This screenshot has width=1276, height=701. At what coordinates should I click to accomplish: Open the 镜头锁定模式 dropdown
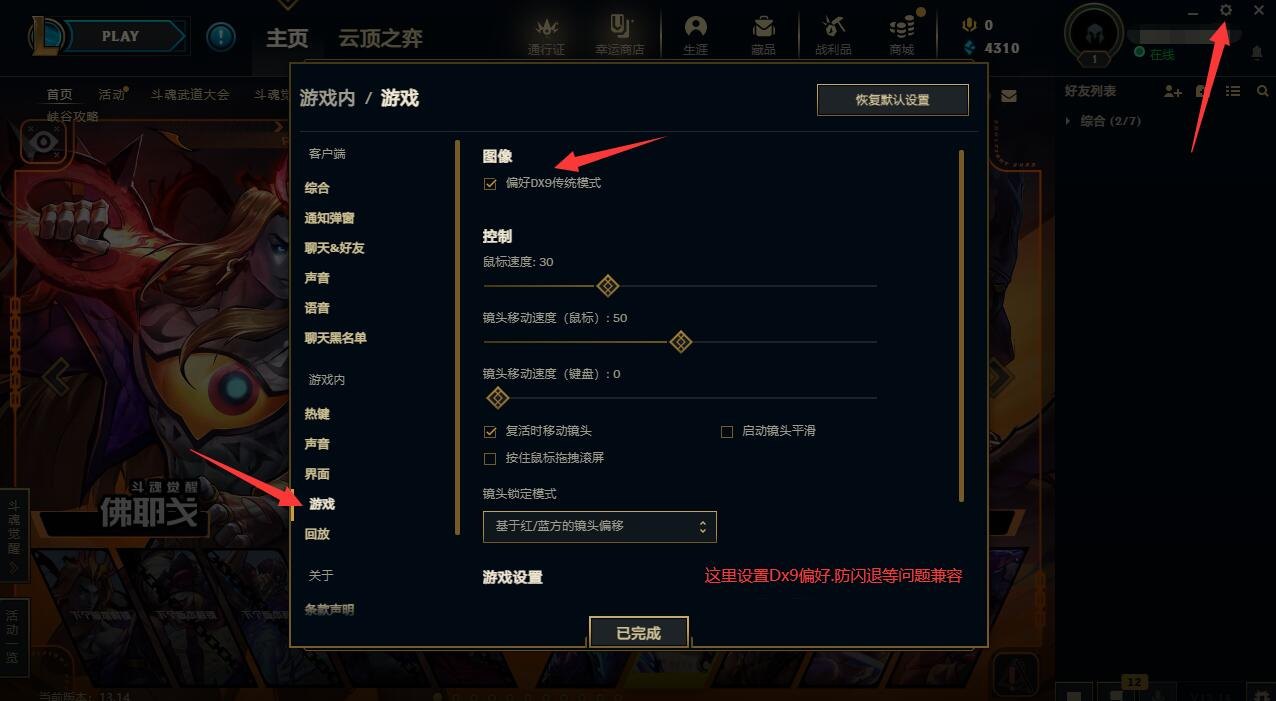pyautogui.click(x=600, y=526)
